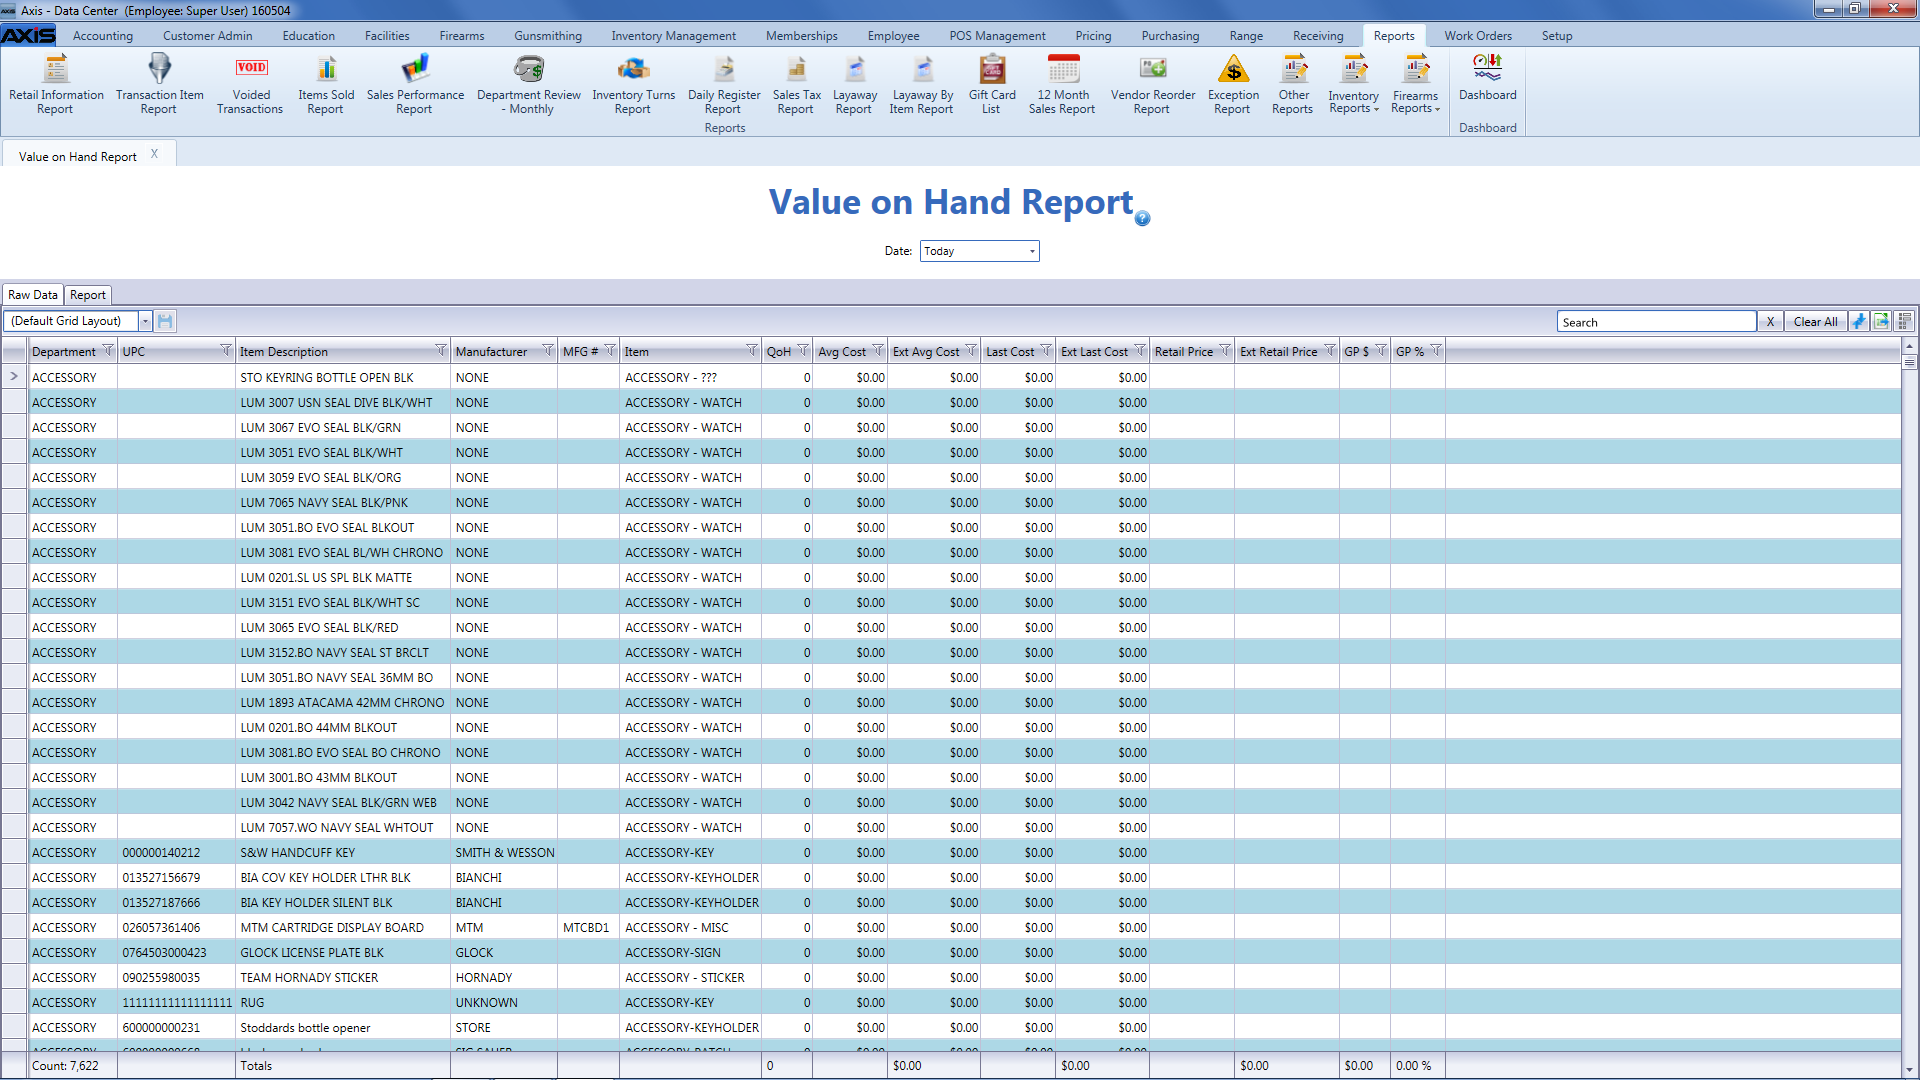Sort by the Ext Retail Price column header
1920x1080 pixels.
1279,351
